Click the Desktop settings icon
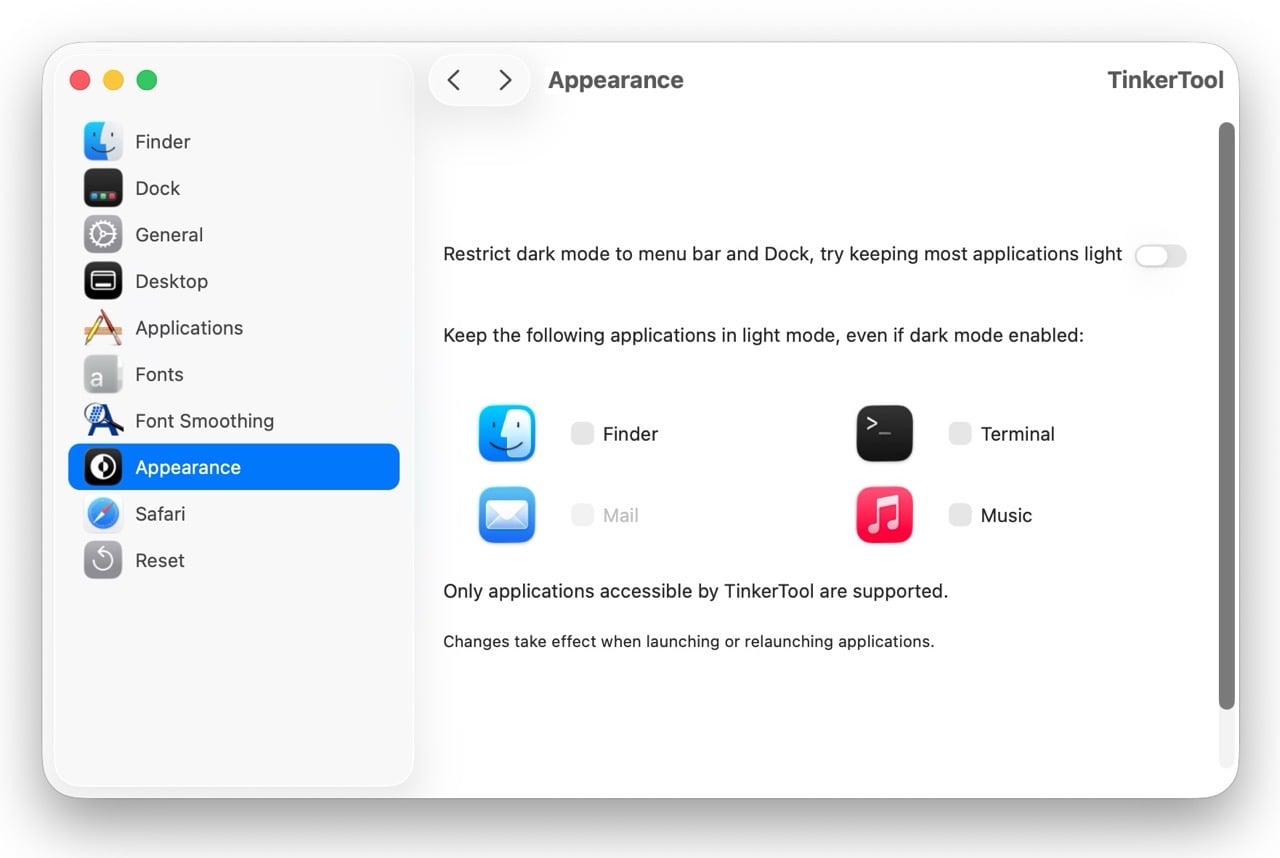Viewport: 1280px width, 858px height. tap(104, 281)
